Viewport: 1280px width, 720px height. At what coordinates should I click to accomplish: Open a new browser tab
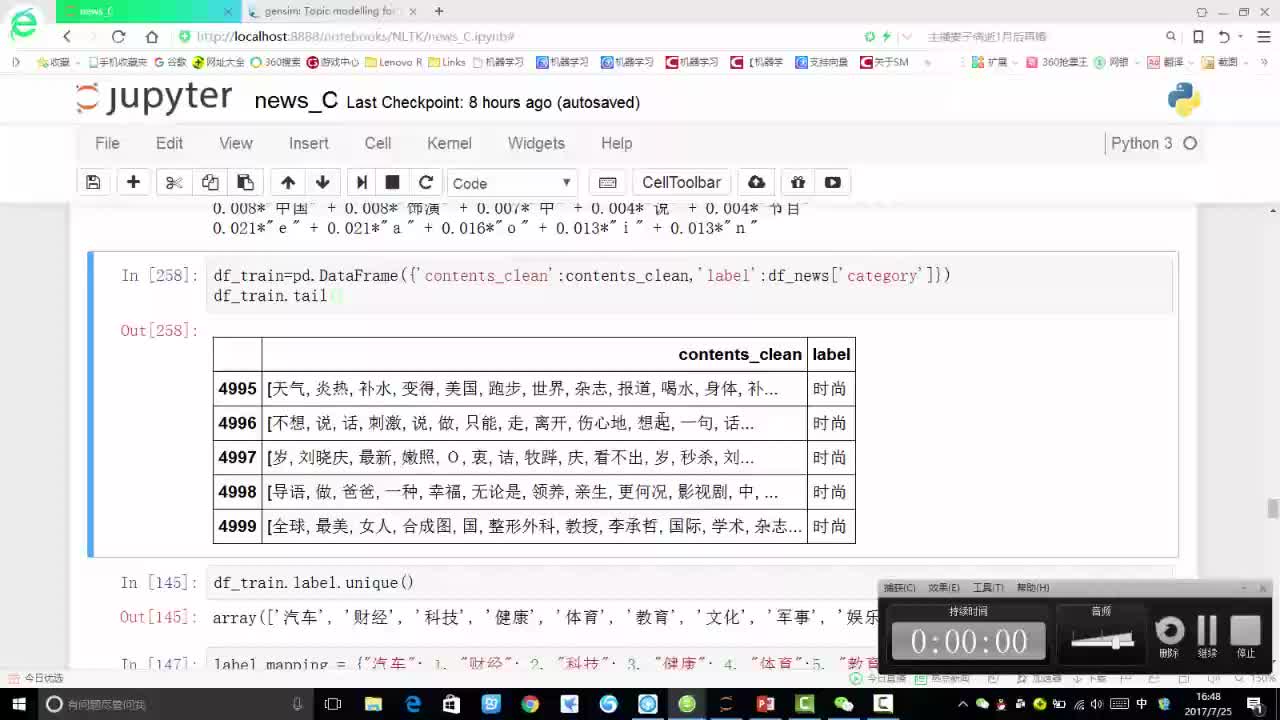(439, 11)
